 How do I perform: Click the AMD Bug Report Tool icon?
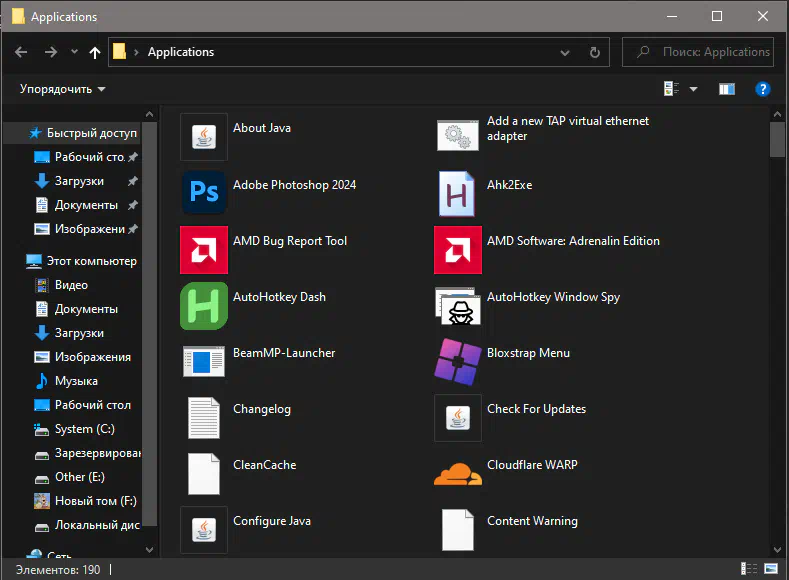204,250
